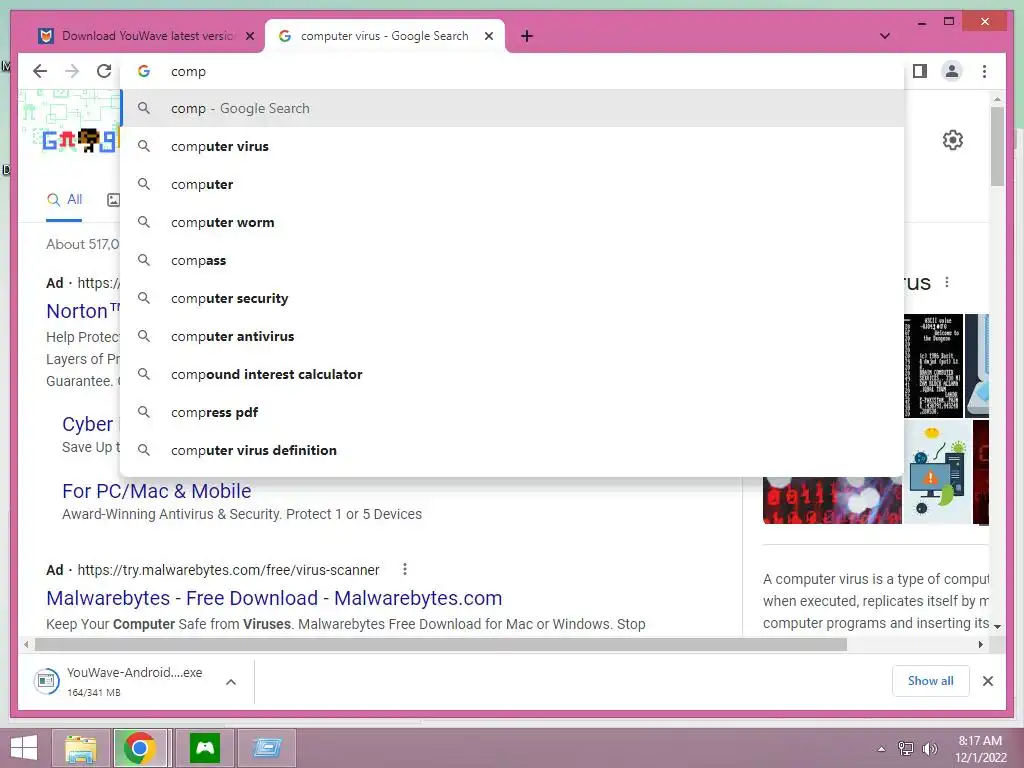
Task: Choose the plain 'computer' suggestion
Action: tap(512, 184)
